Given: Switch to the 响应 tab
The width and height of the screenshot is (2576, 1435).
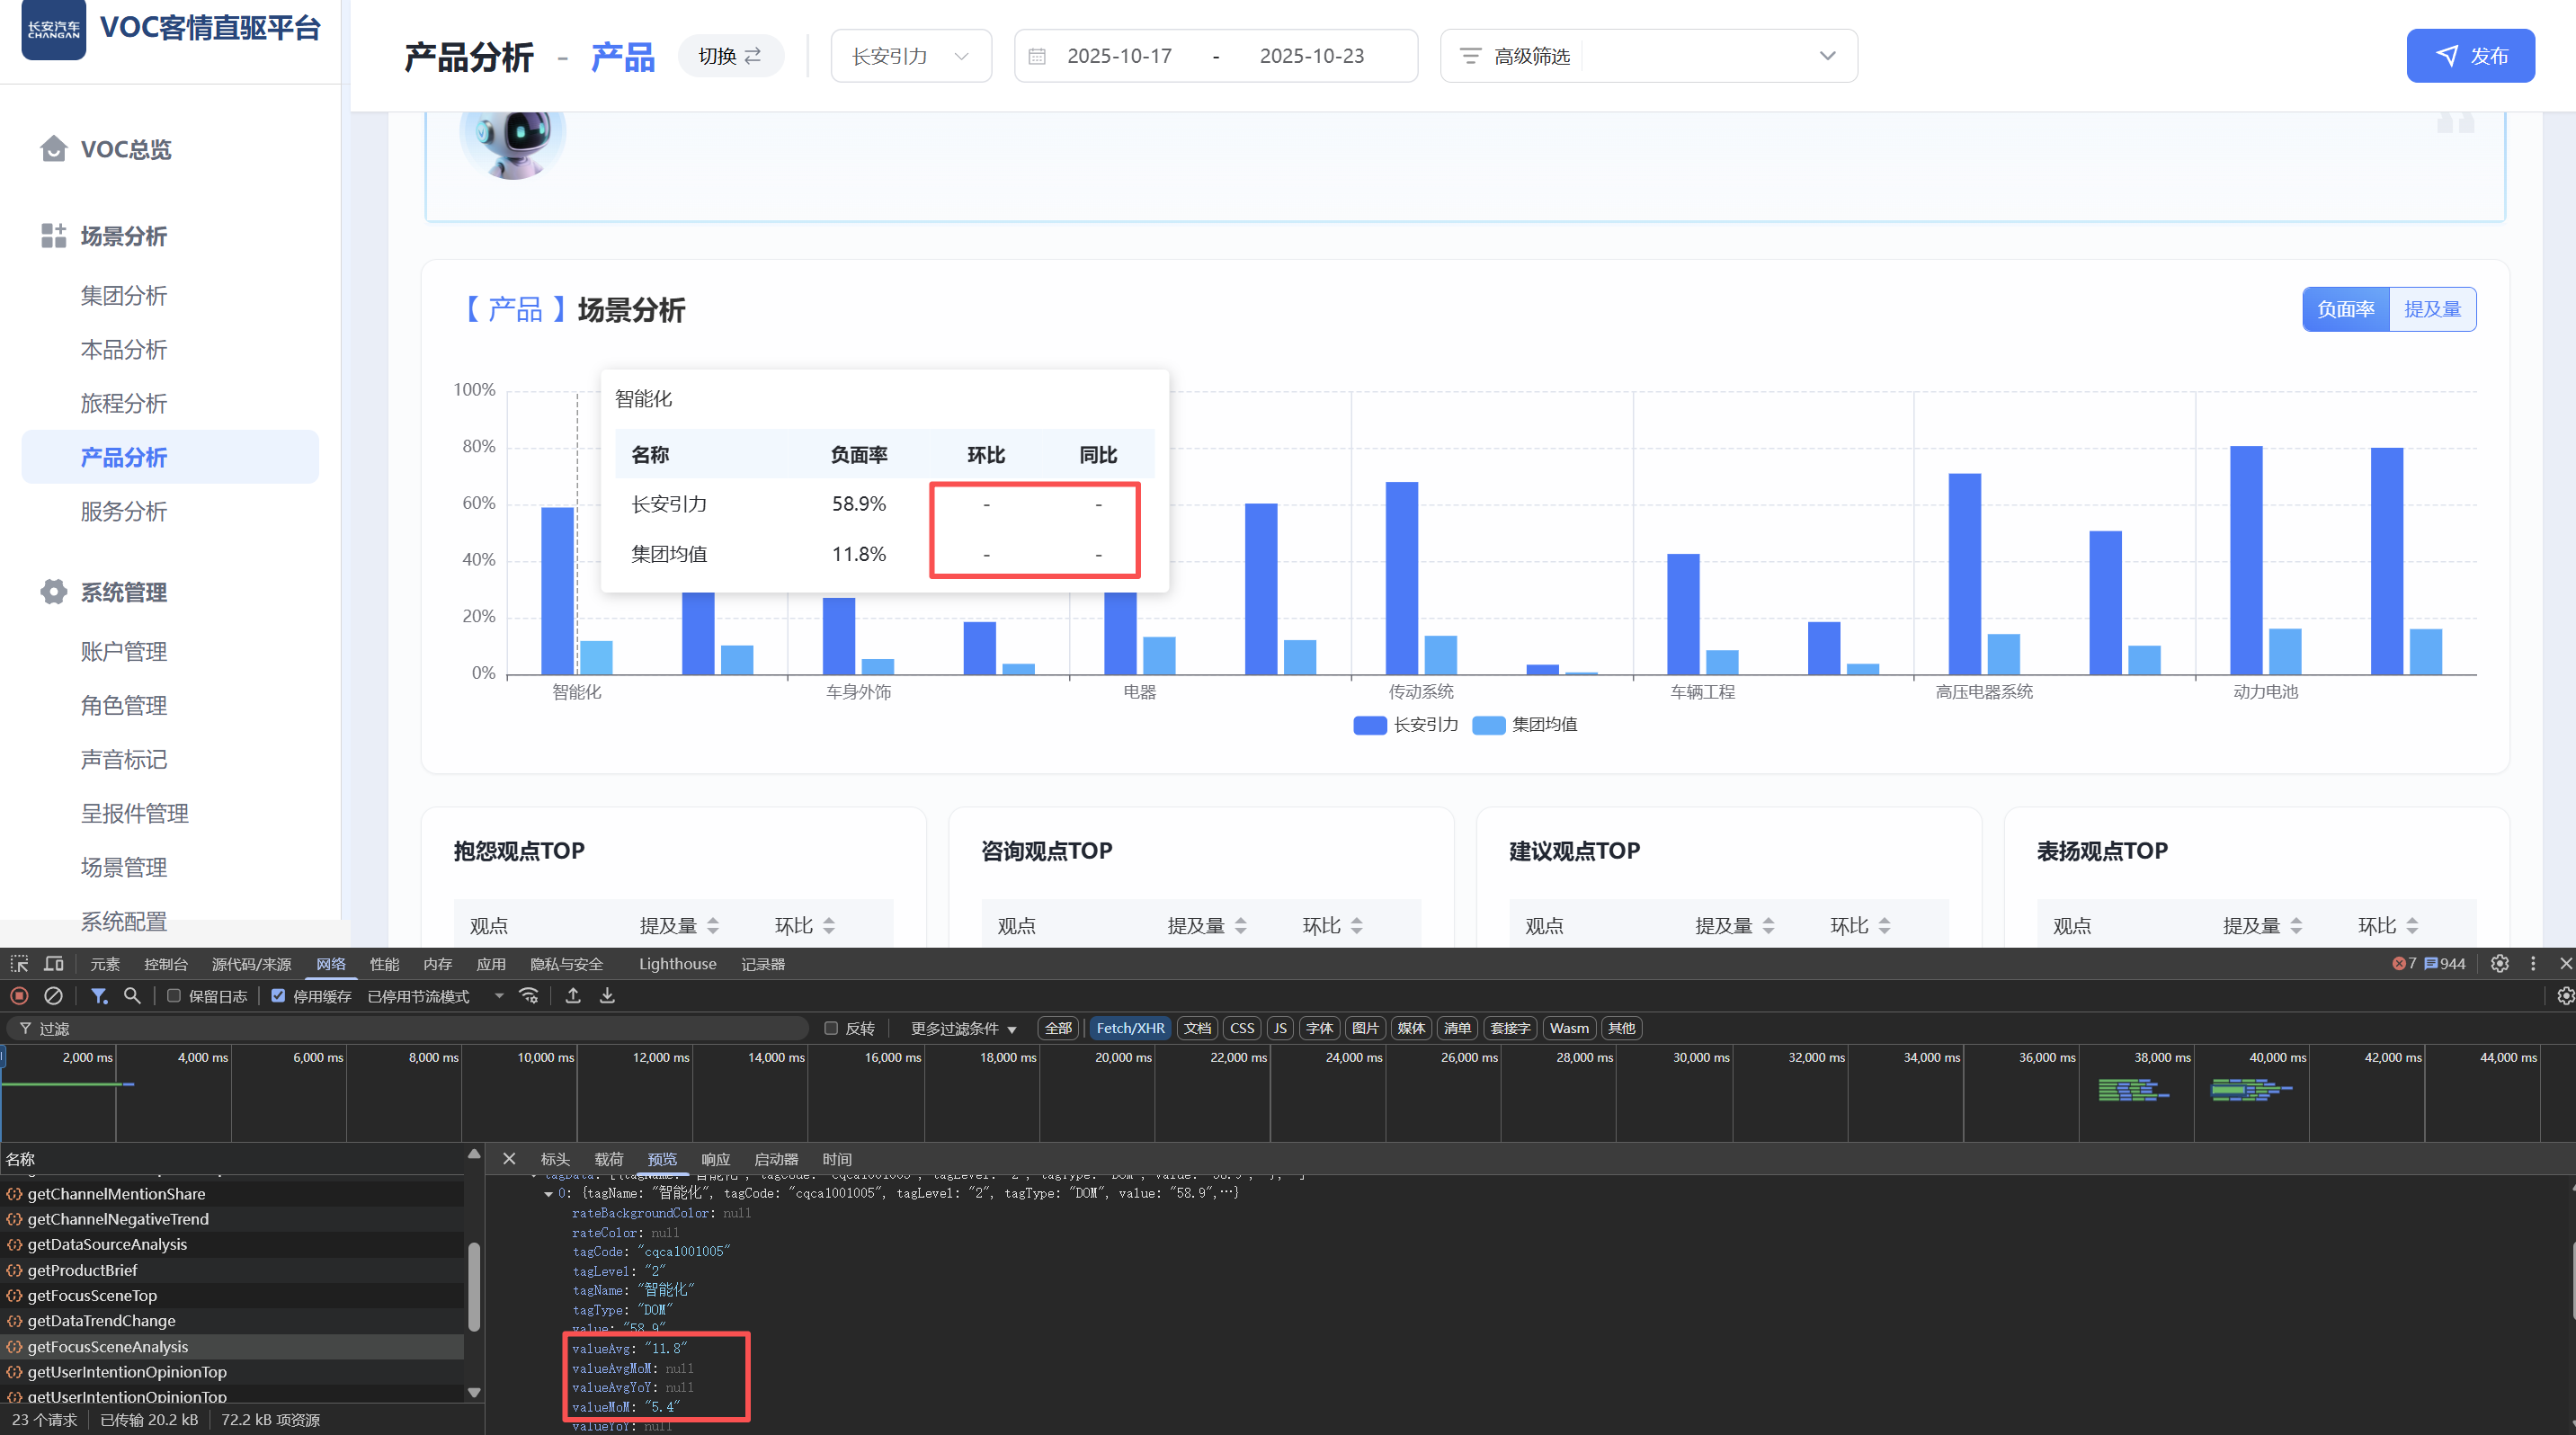Looking at the screenshot, I should pyautogui.click(x=715, y=1159).
